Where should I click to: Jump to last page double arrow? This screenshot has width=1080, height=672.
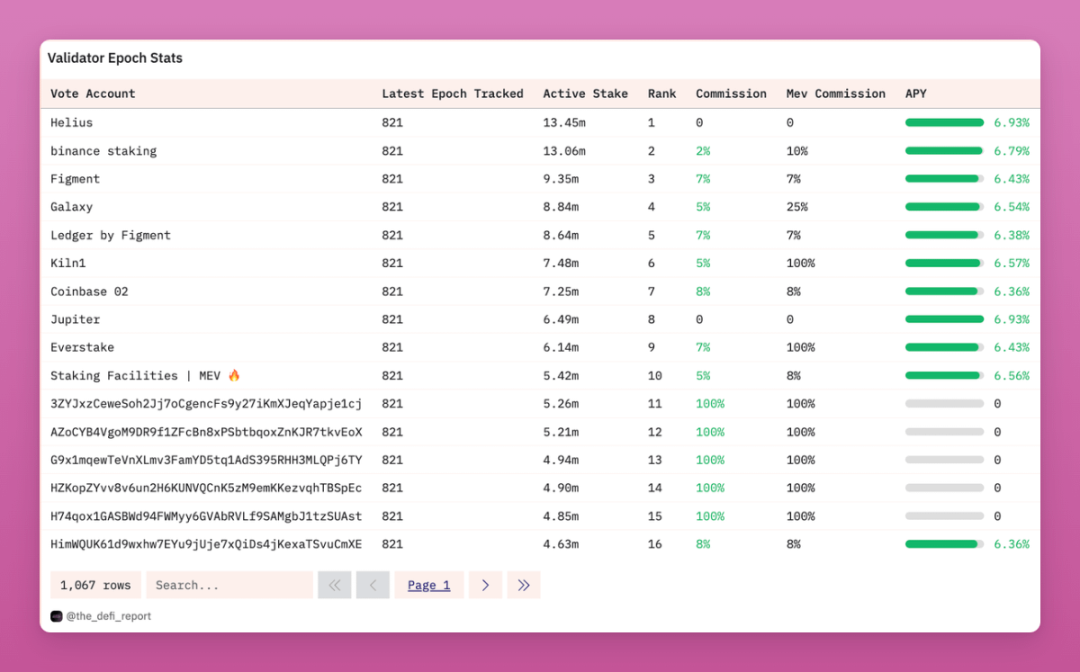(524, 585)
